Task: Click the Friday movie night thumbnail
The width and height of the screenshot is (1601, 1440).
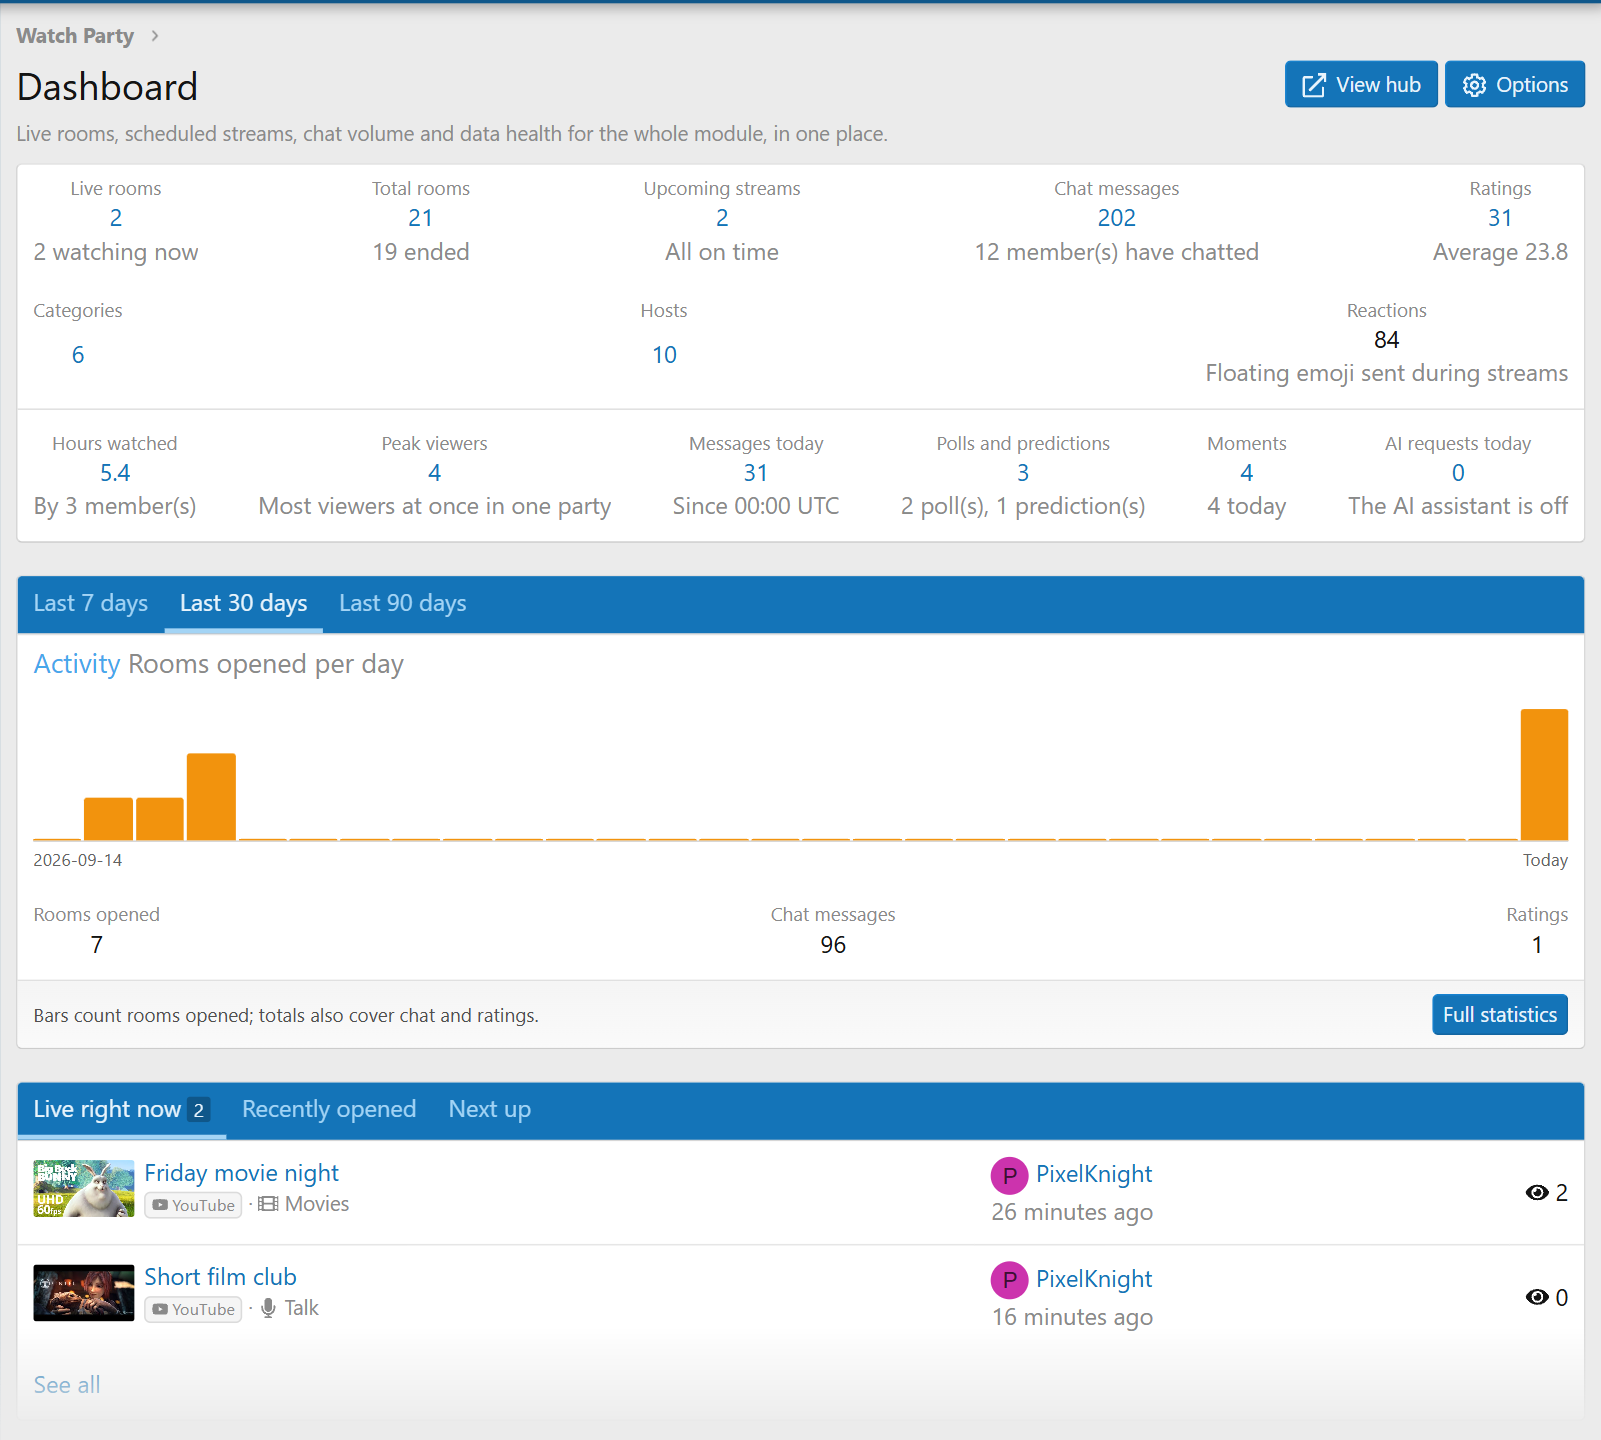Action: click(84, 1188)
